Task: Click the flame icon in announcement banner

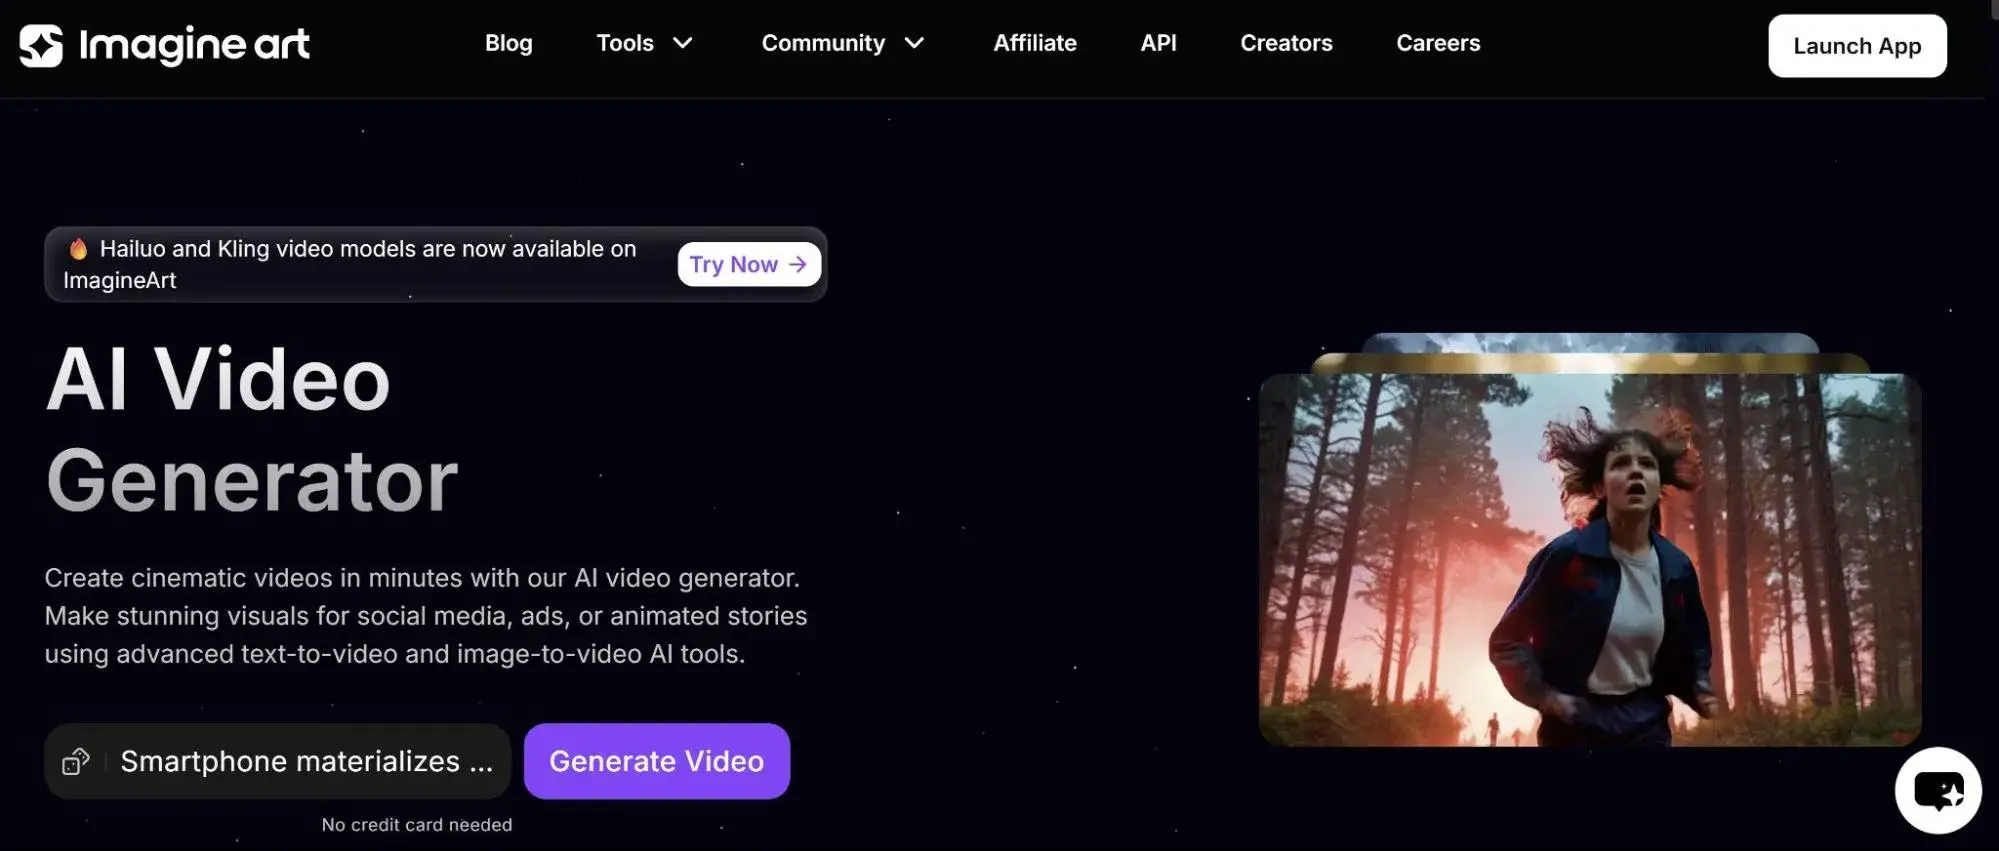Action: pos(78,249)
